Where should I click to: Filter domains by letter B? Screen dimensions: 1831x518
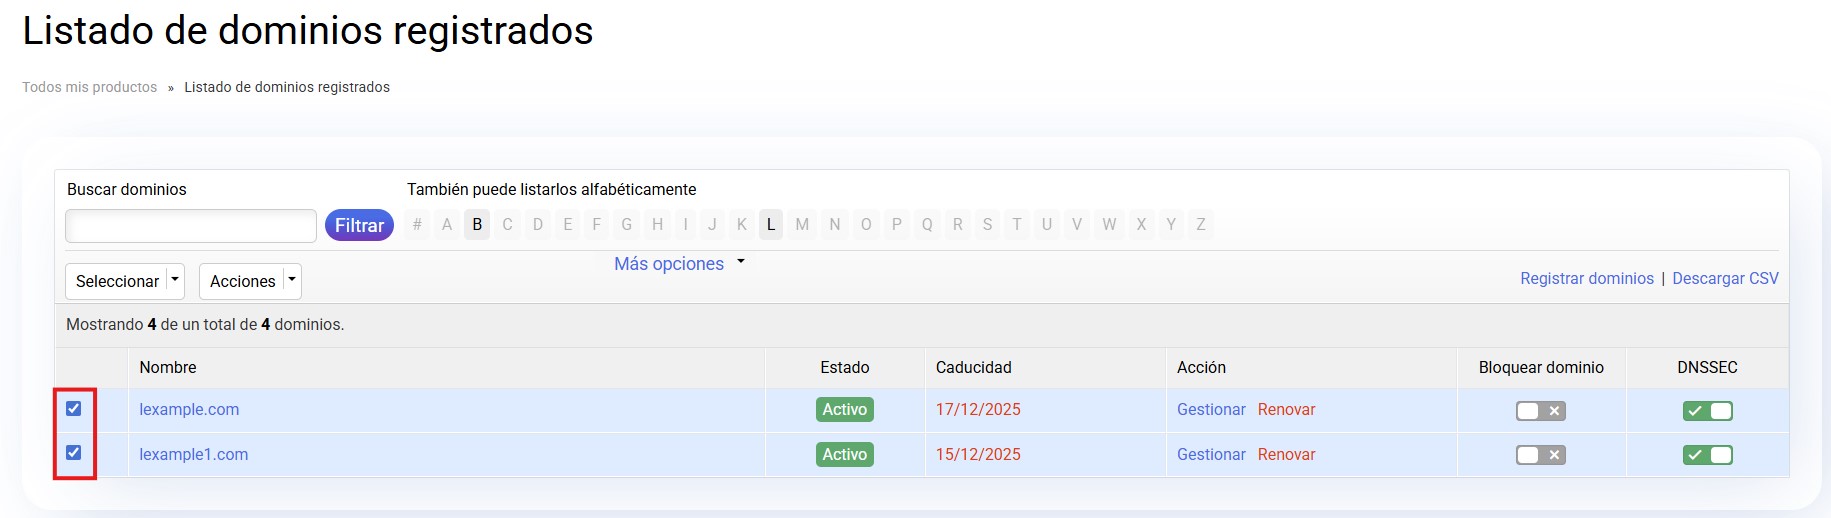pyautogui.click(x=477, y=224)
